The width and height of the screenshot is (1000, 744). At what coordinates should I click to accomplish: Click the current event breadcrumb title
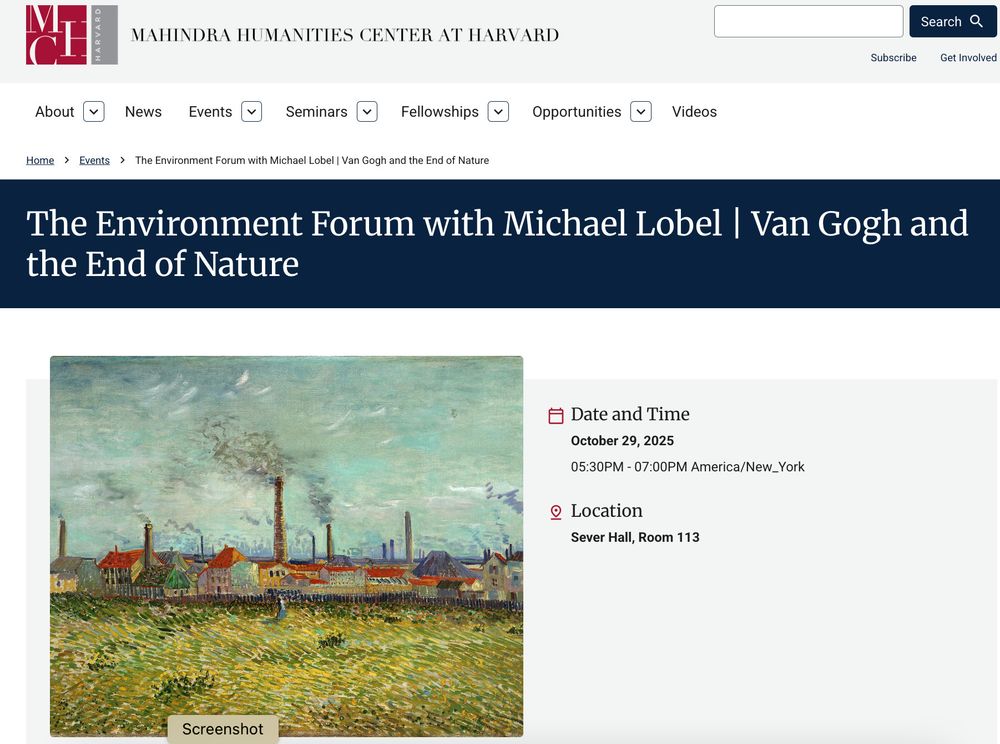pos(311,160)
